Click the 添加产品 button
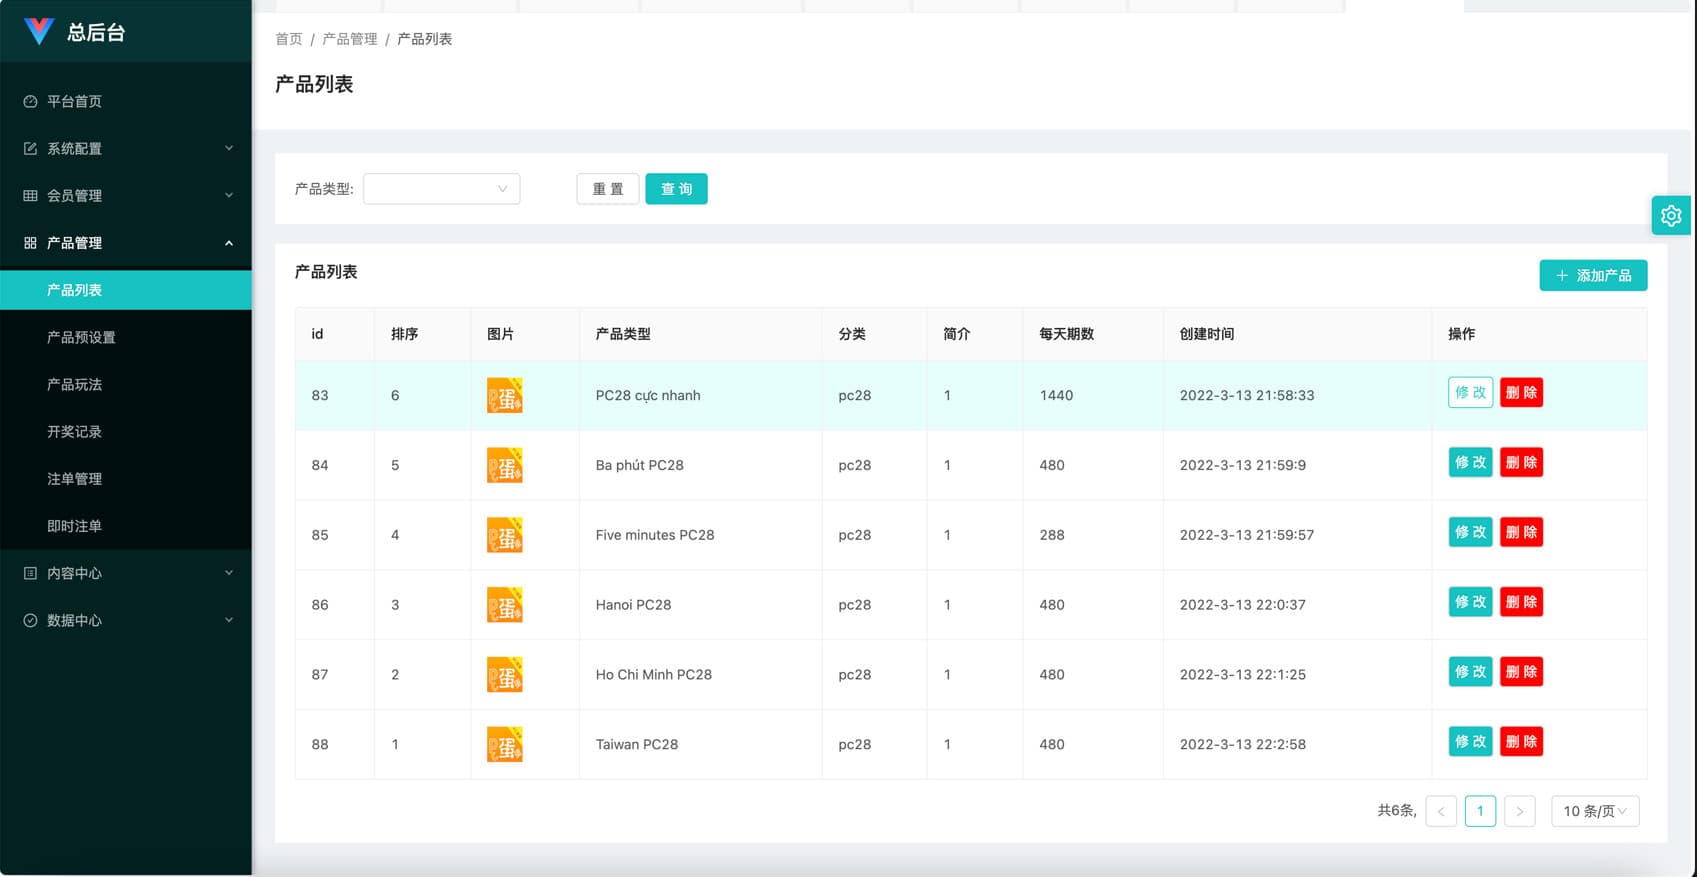The image size is (1697, 877). [1592, 275]
